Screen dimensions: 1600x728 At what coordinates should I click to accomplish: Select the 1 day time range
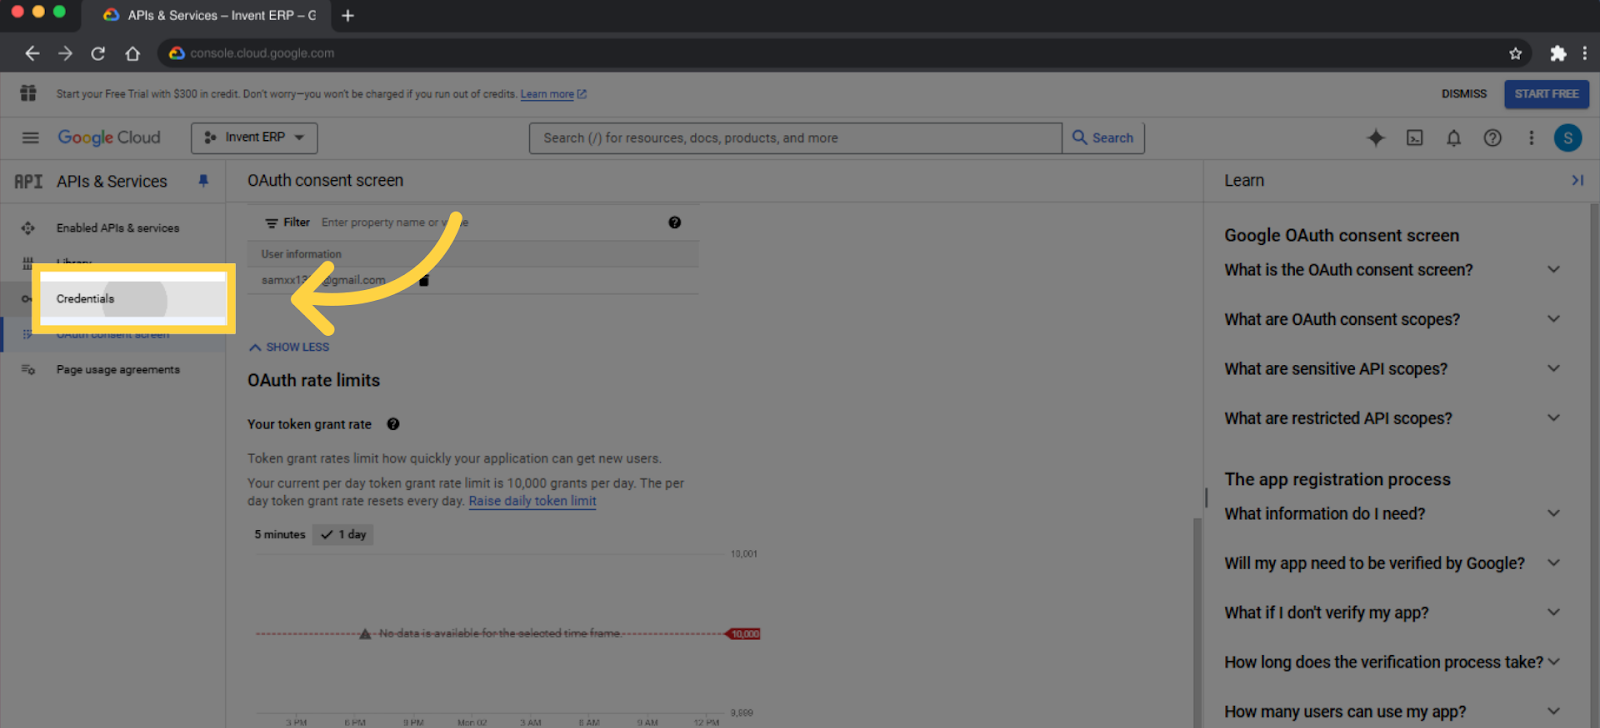343,535
